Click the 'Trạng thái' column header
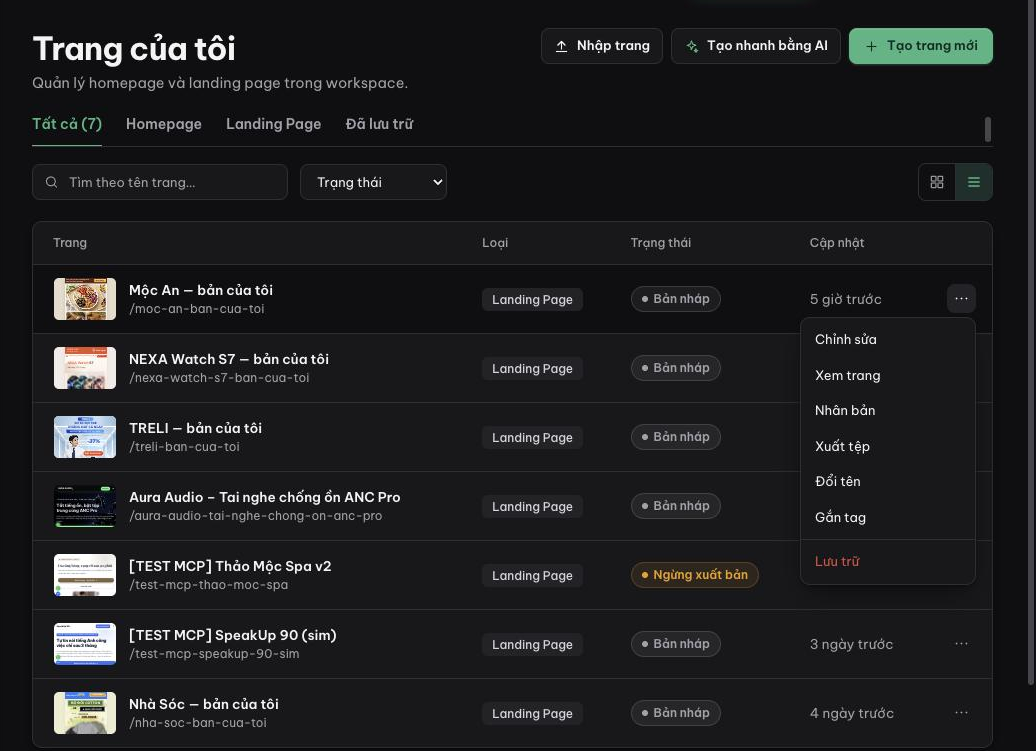 click(661, 242)
